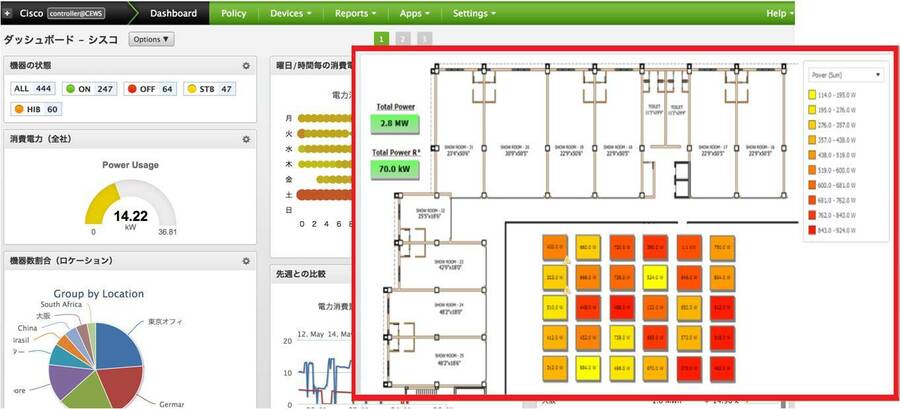Click the green ON status indicator
Image resolution: width=900 pixels, height=409 pixels.
(x=69, y=89)
